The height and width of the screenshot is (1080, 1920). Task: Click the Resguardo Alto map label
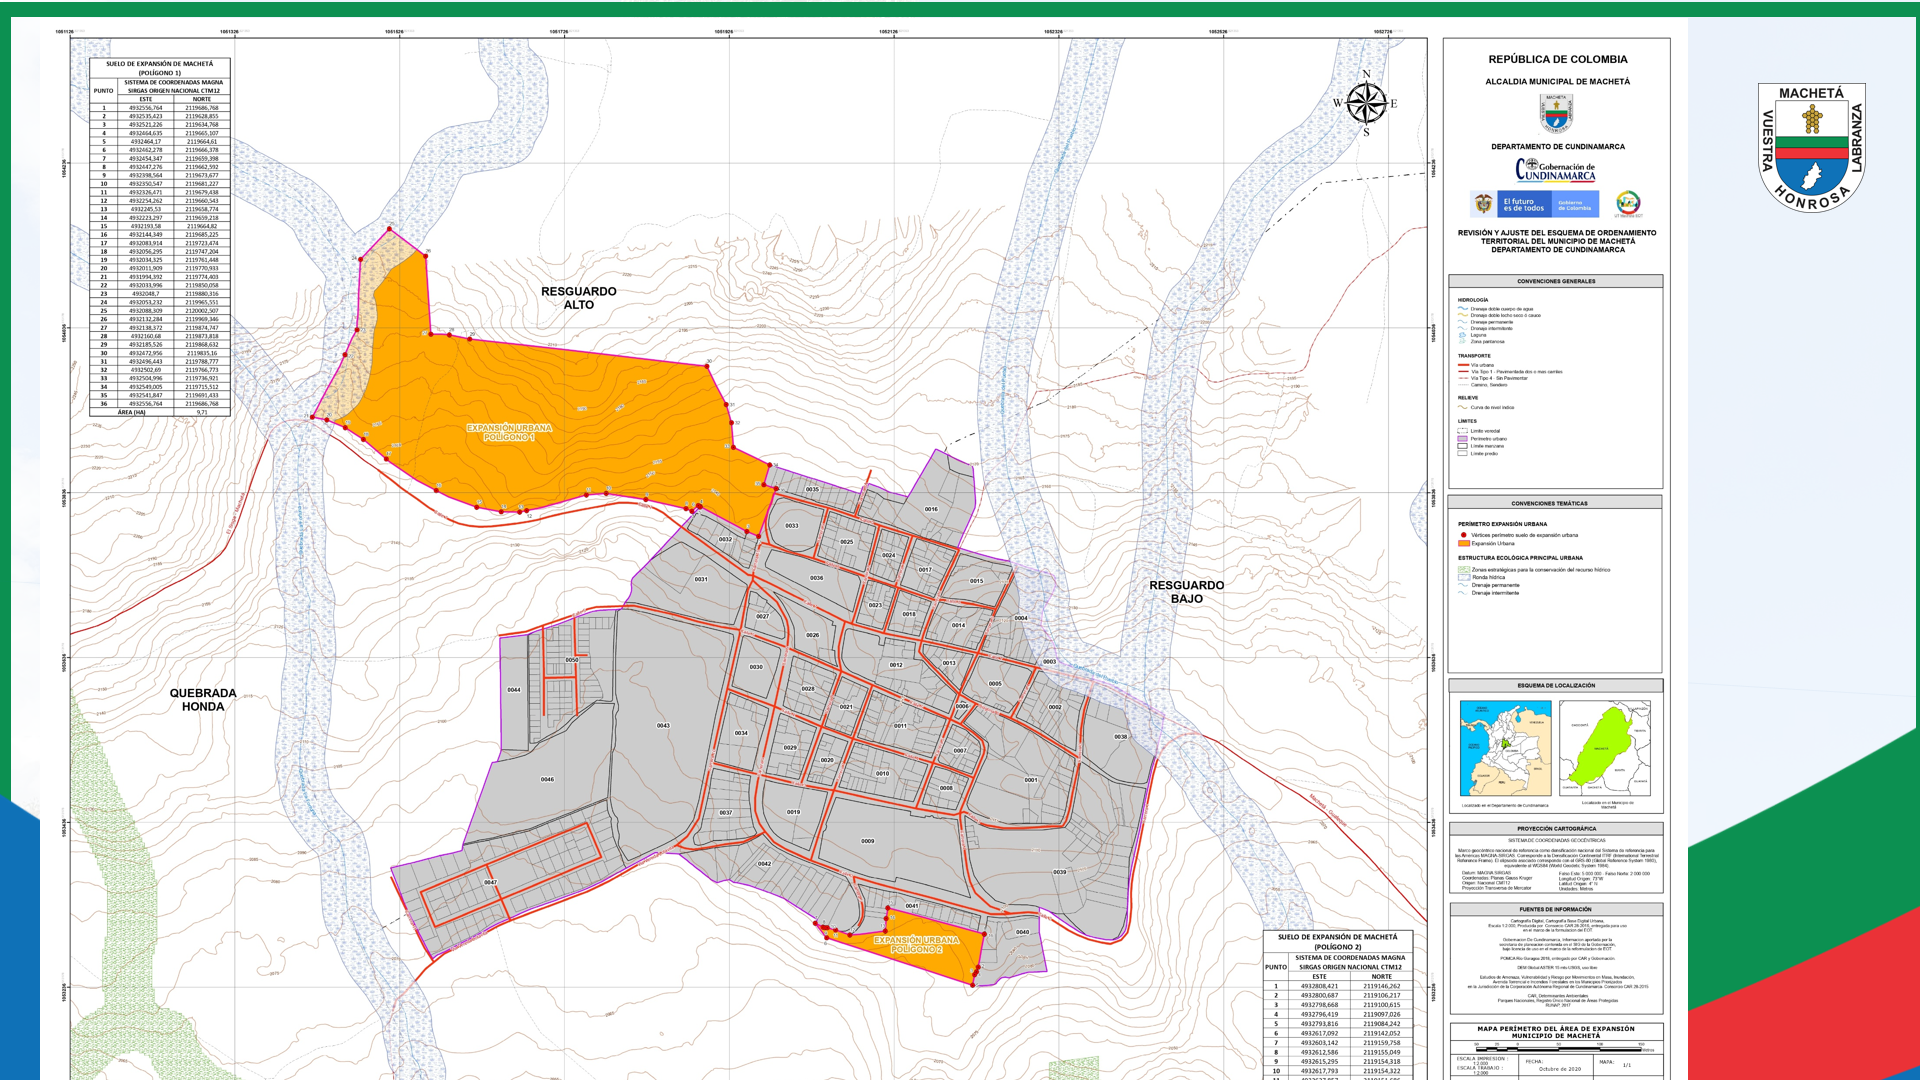tap(579, 298)
